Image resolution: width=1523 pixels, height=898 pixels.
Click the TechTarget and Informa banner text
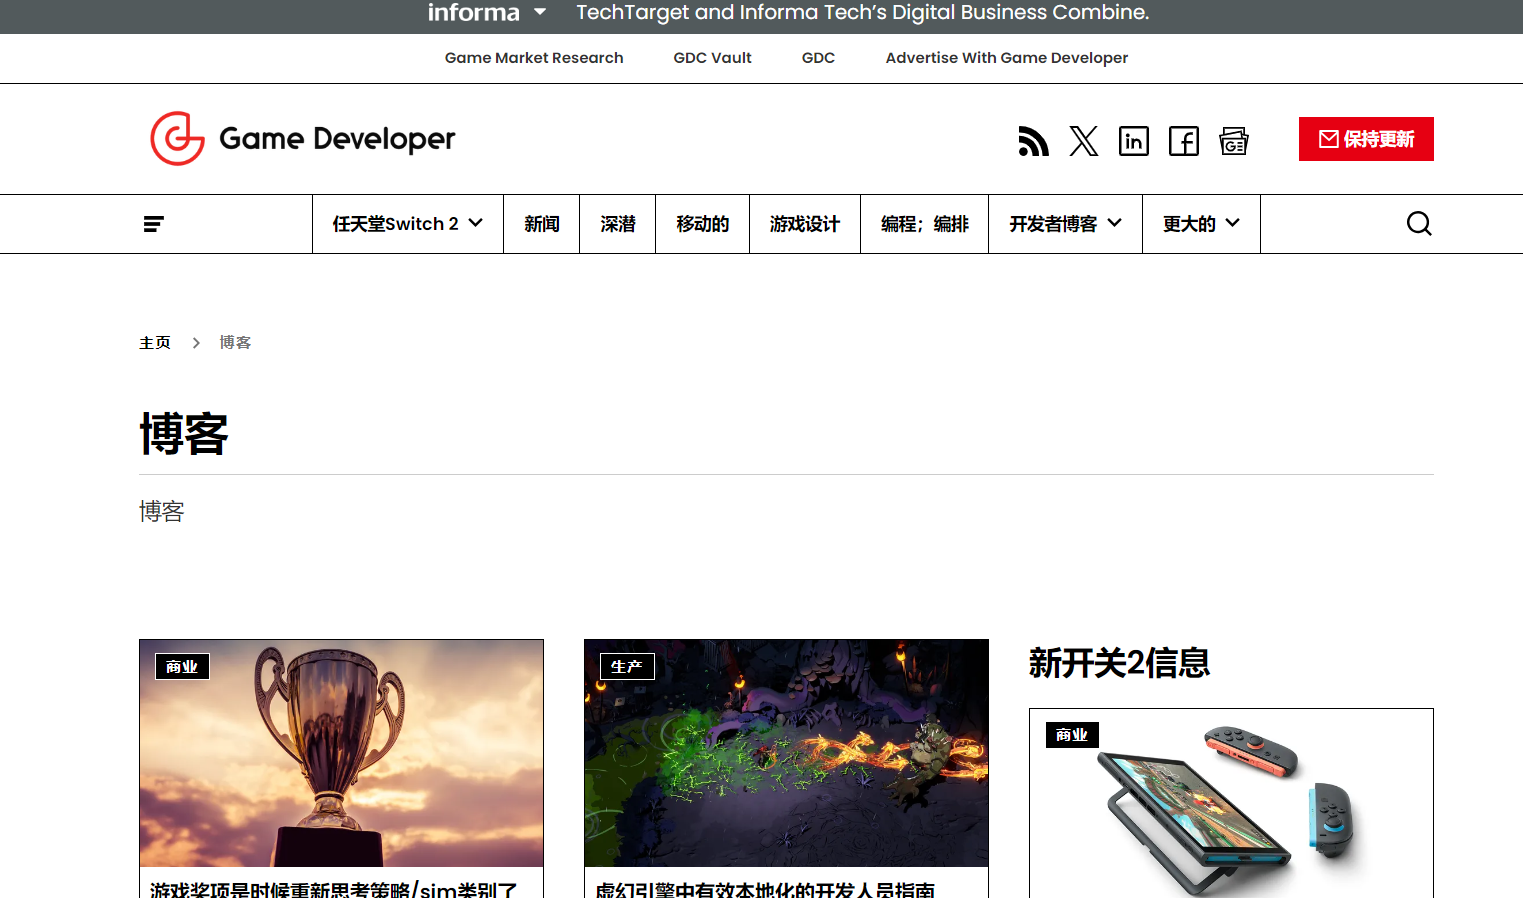coord(862,12)
